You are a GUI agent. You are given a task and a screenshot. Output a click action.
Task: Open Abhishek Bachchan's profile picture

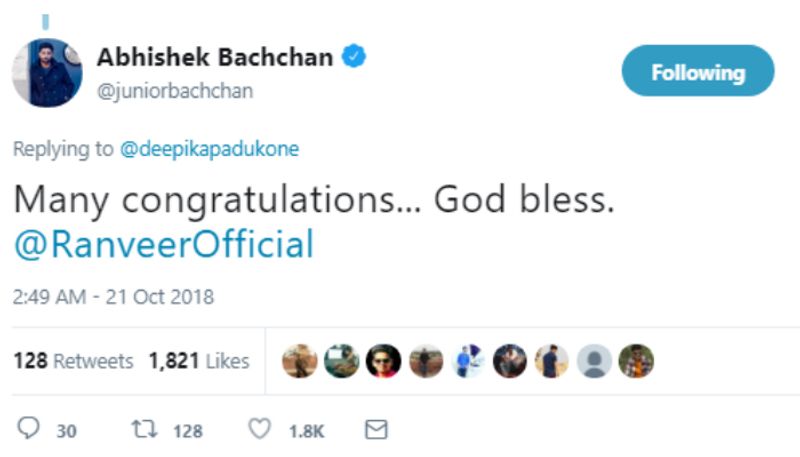(x=46, y=73)
